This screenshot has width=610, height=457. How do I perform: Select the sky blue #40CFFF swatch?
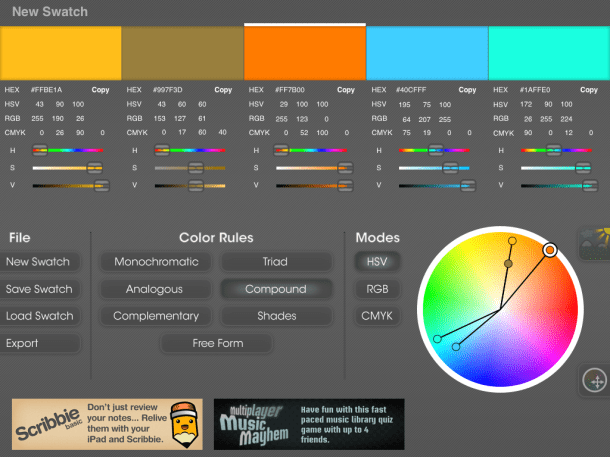click(427, 53)
